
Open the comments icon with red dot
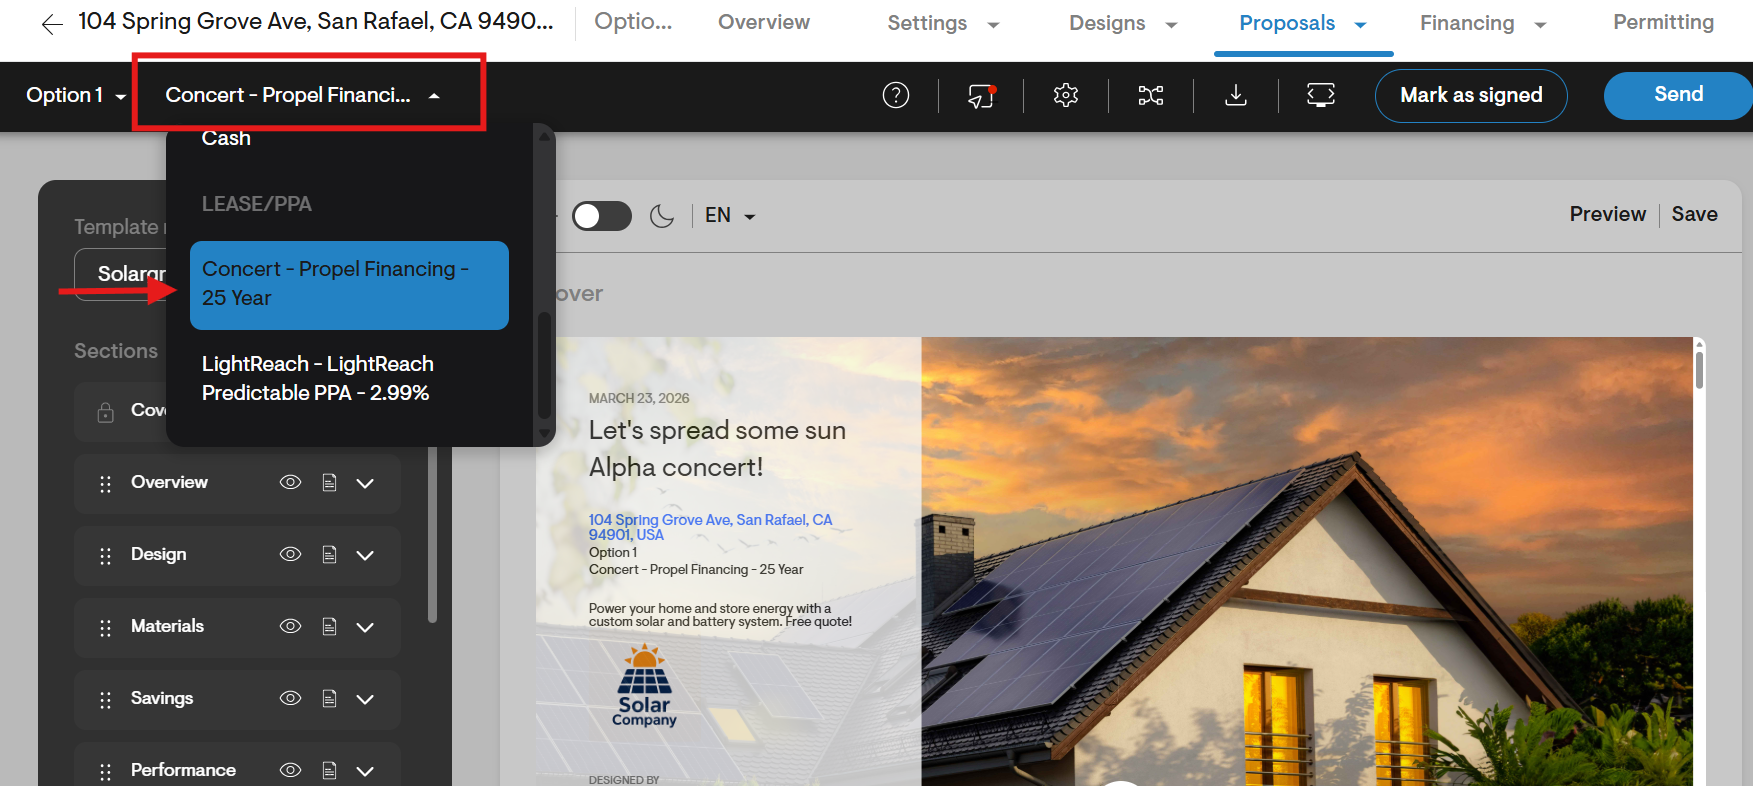(x=981, y=95)
